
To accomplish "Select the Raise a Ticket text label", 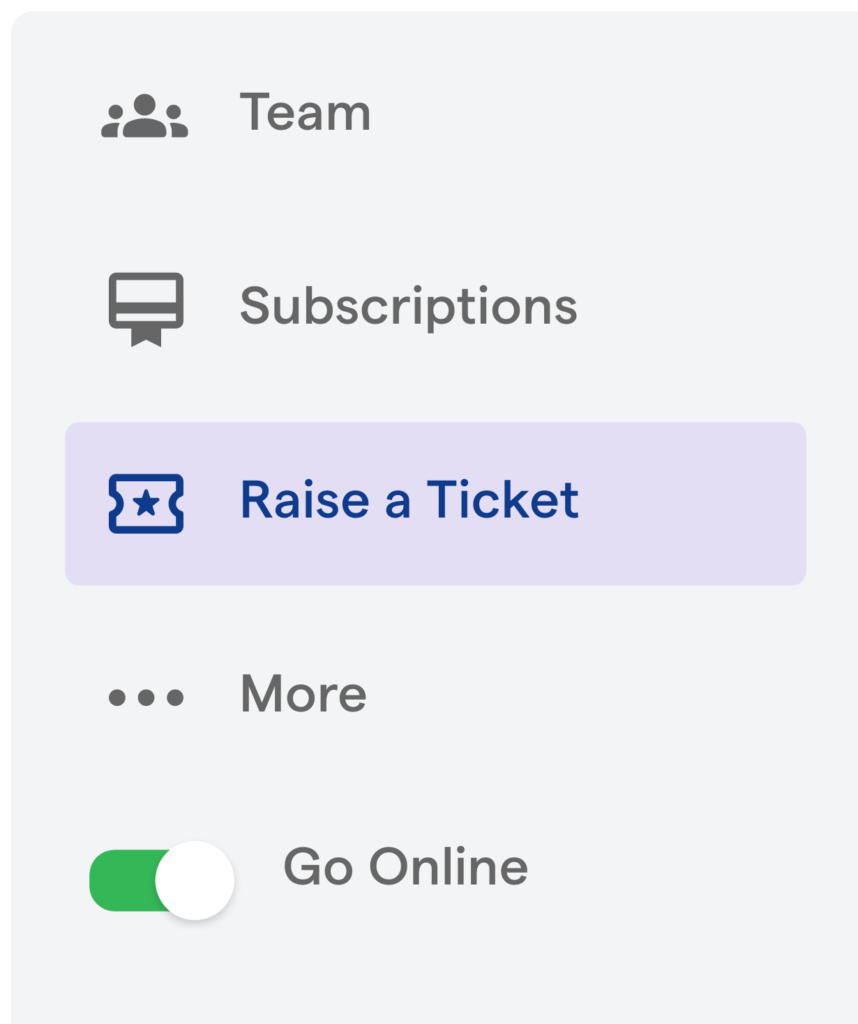I will tap(409, 500).
